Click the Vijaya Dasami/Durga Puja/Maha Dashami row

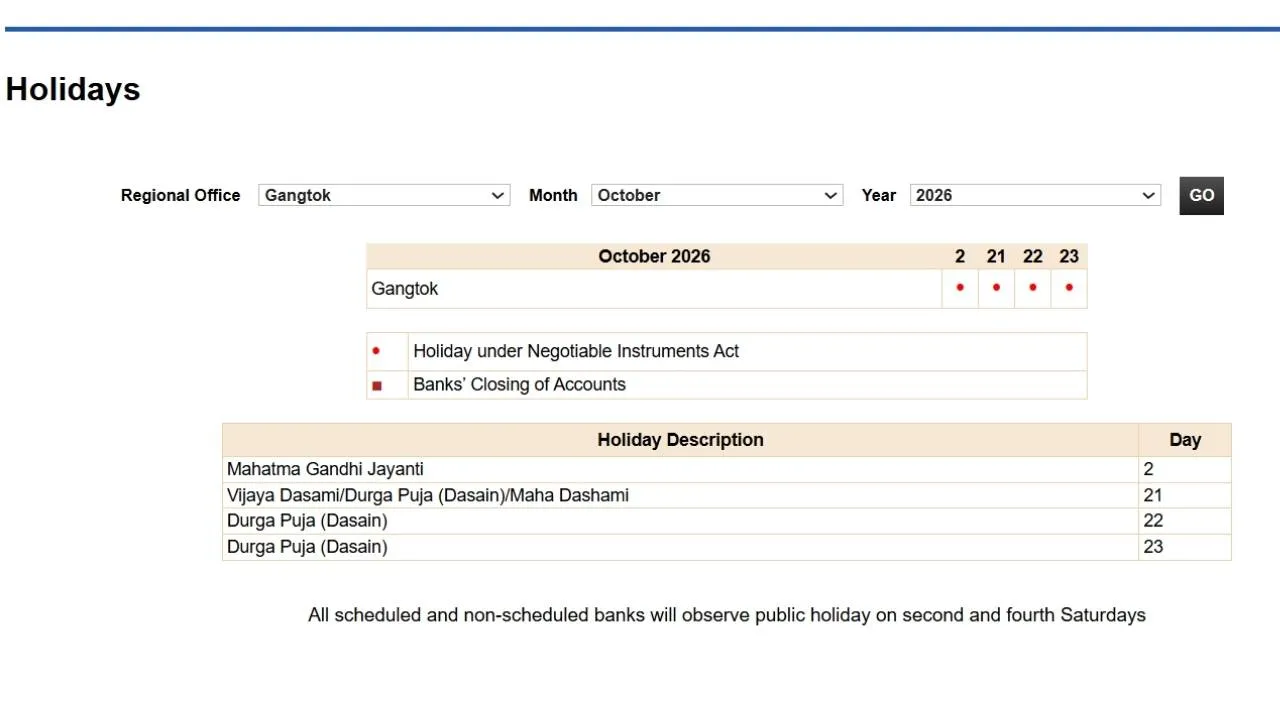point(727,495)
